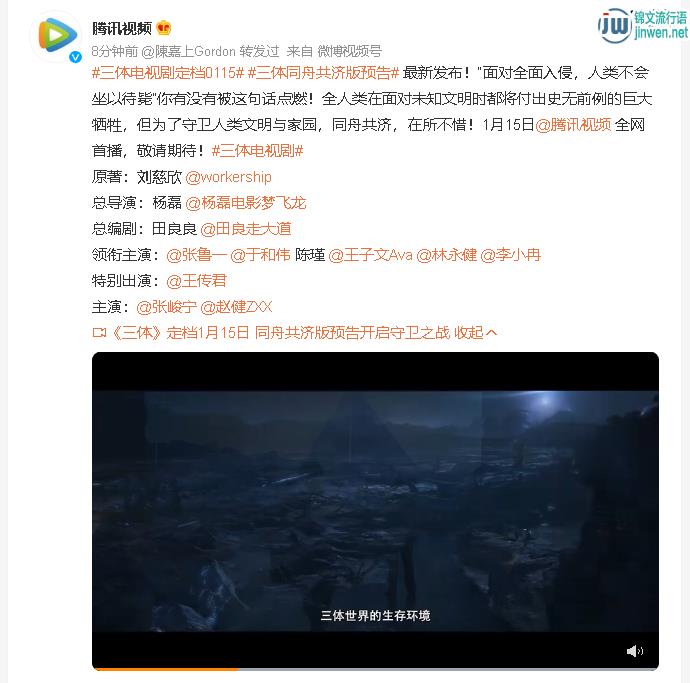Click the jinwen.net watermark logo
Viewport: 690px width, 683px height.
point(642,26)
